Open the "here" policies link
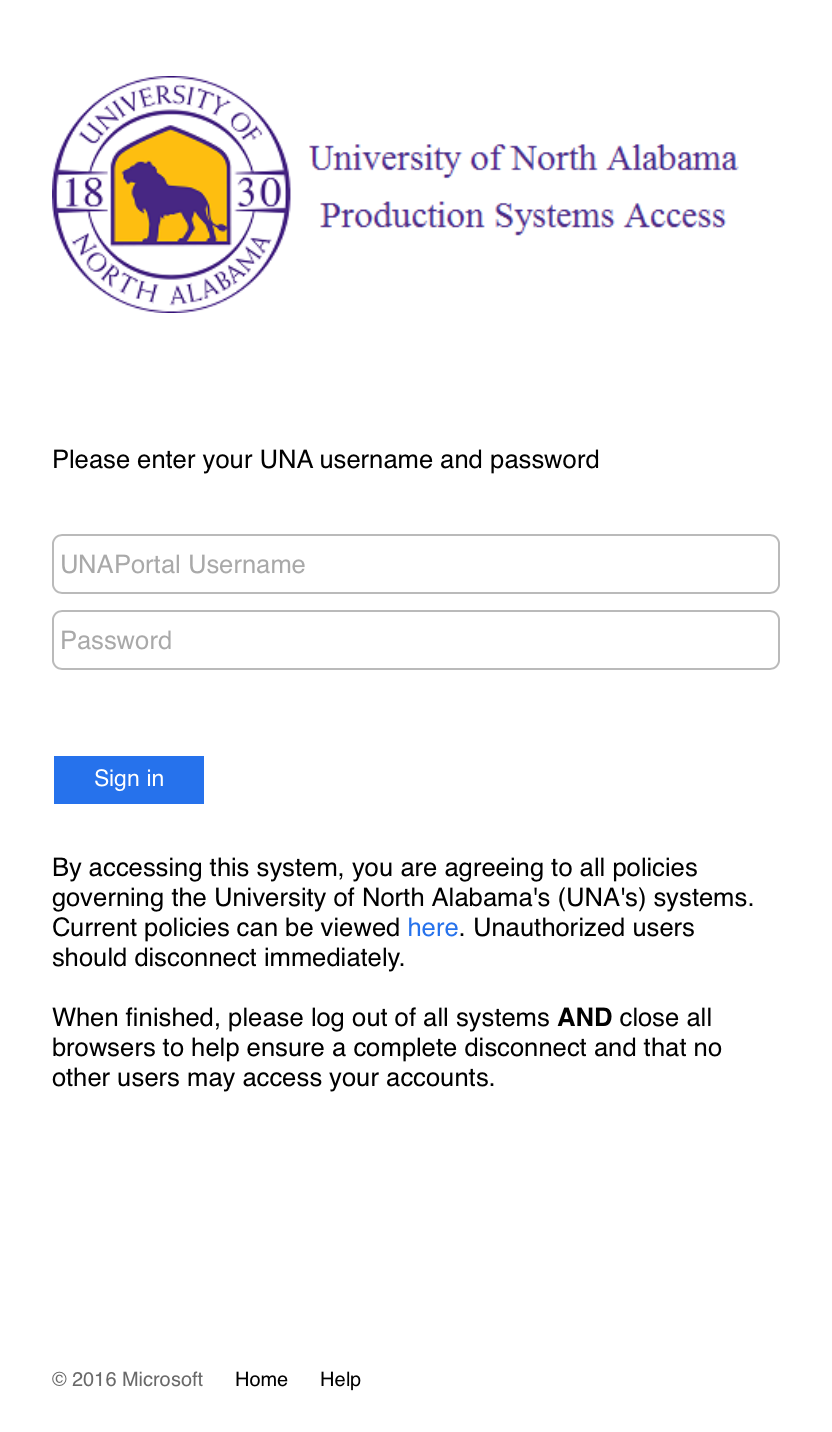 (432, 928)
